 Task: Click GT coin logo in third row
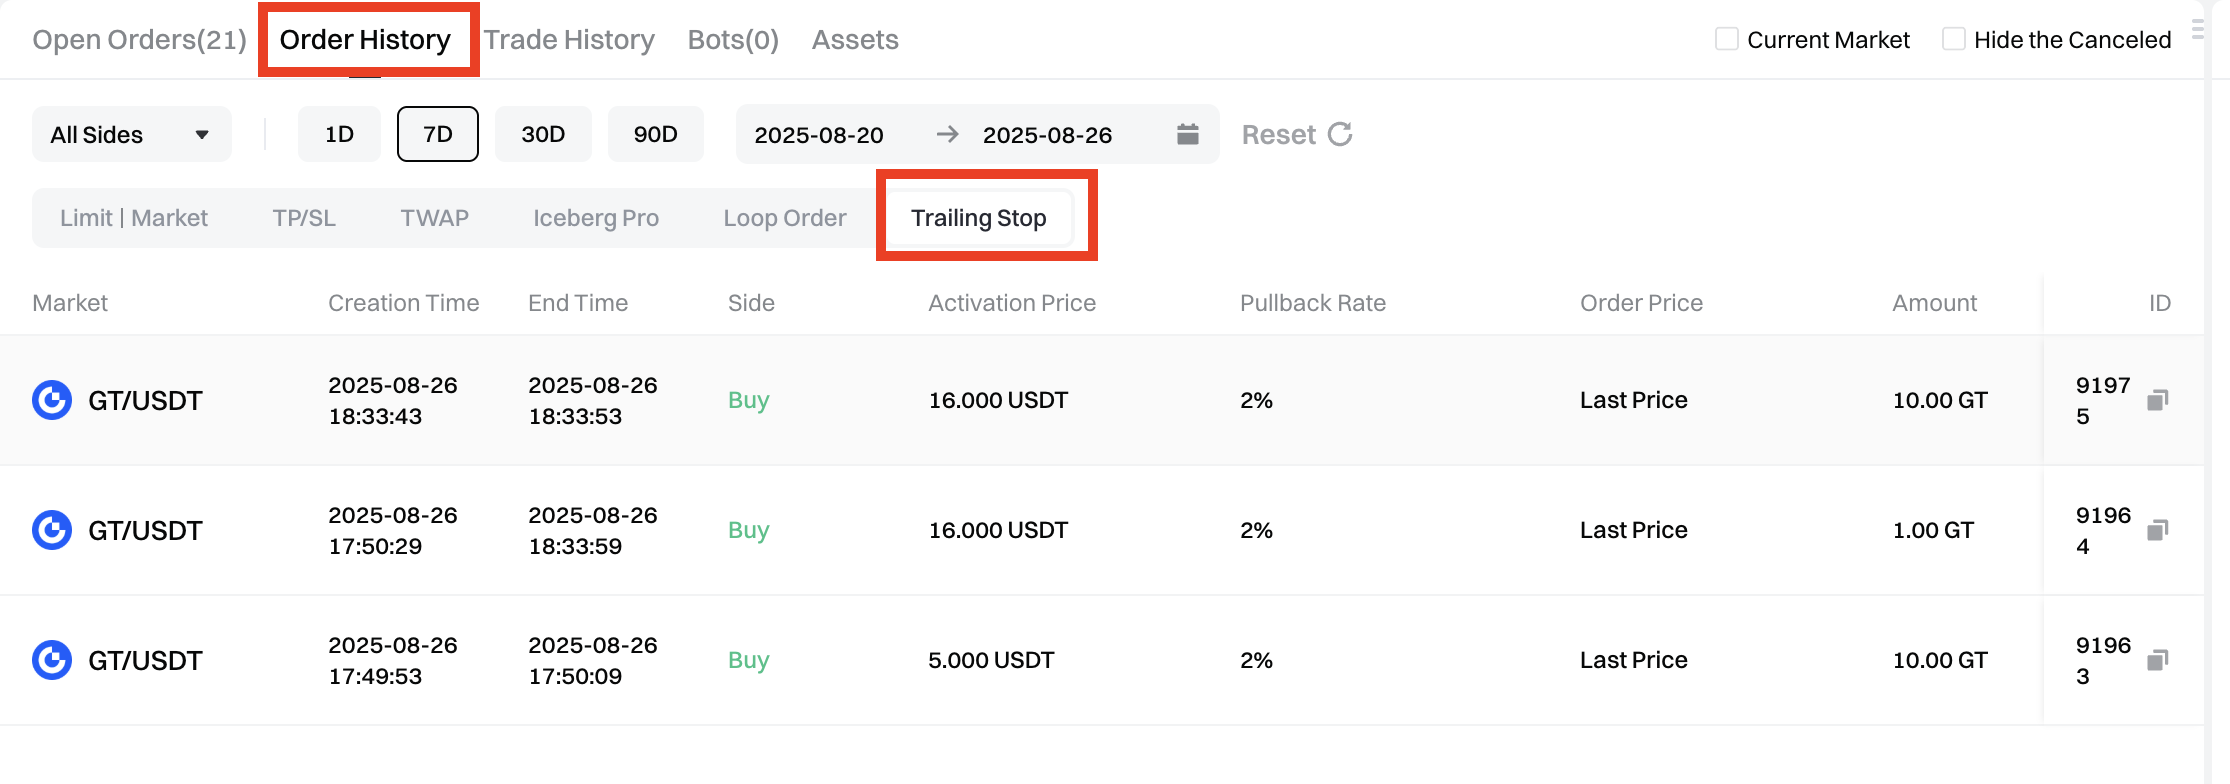click(x=52, y=660)
